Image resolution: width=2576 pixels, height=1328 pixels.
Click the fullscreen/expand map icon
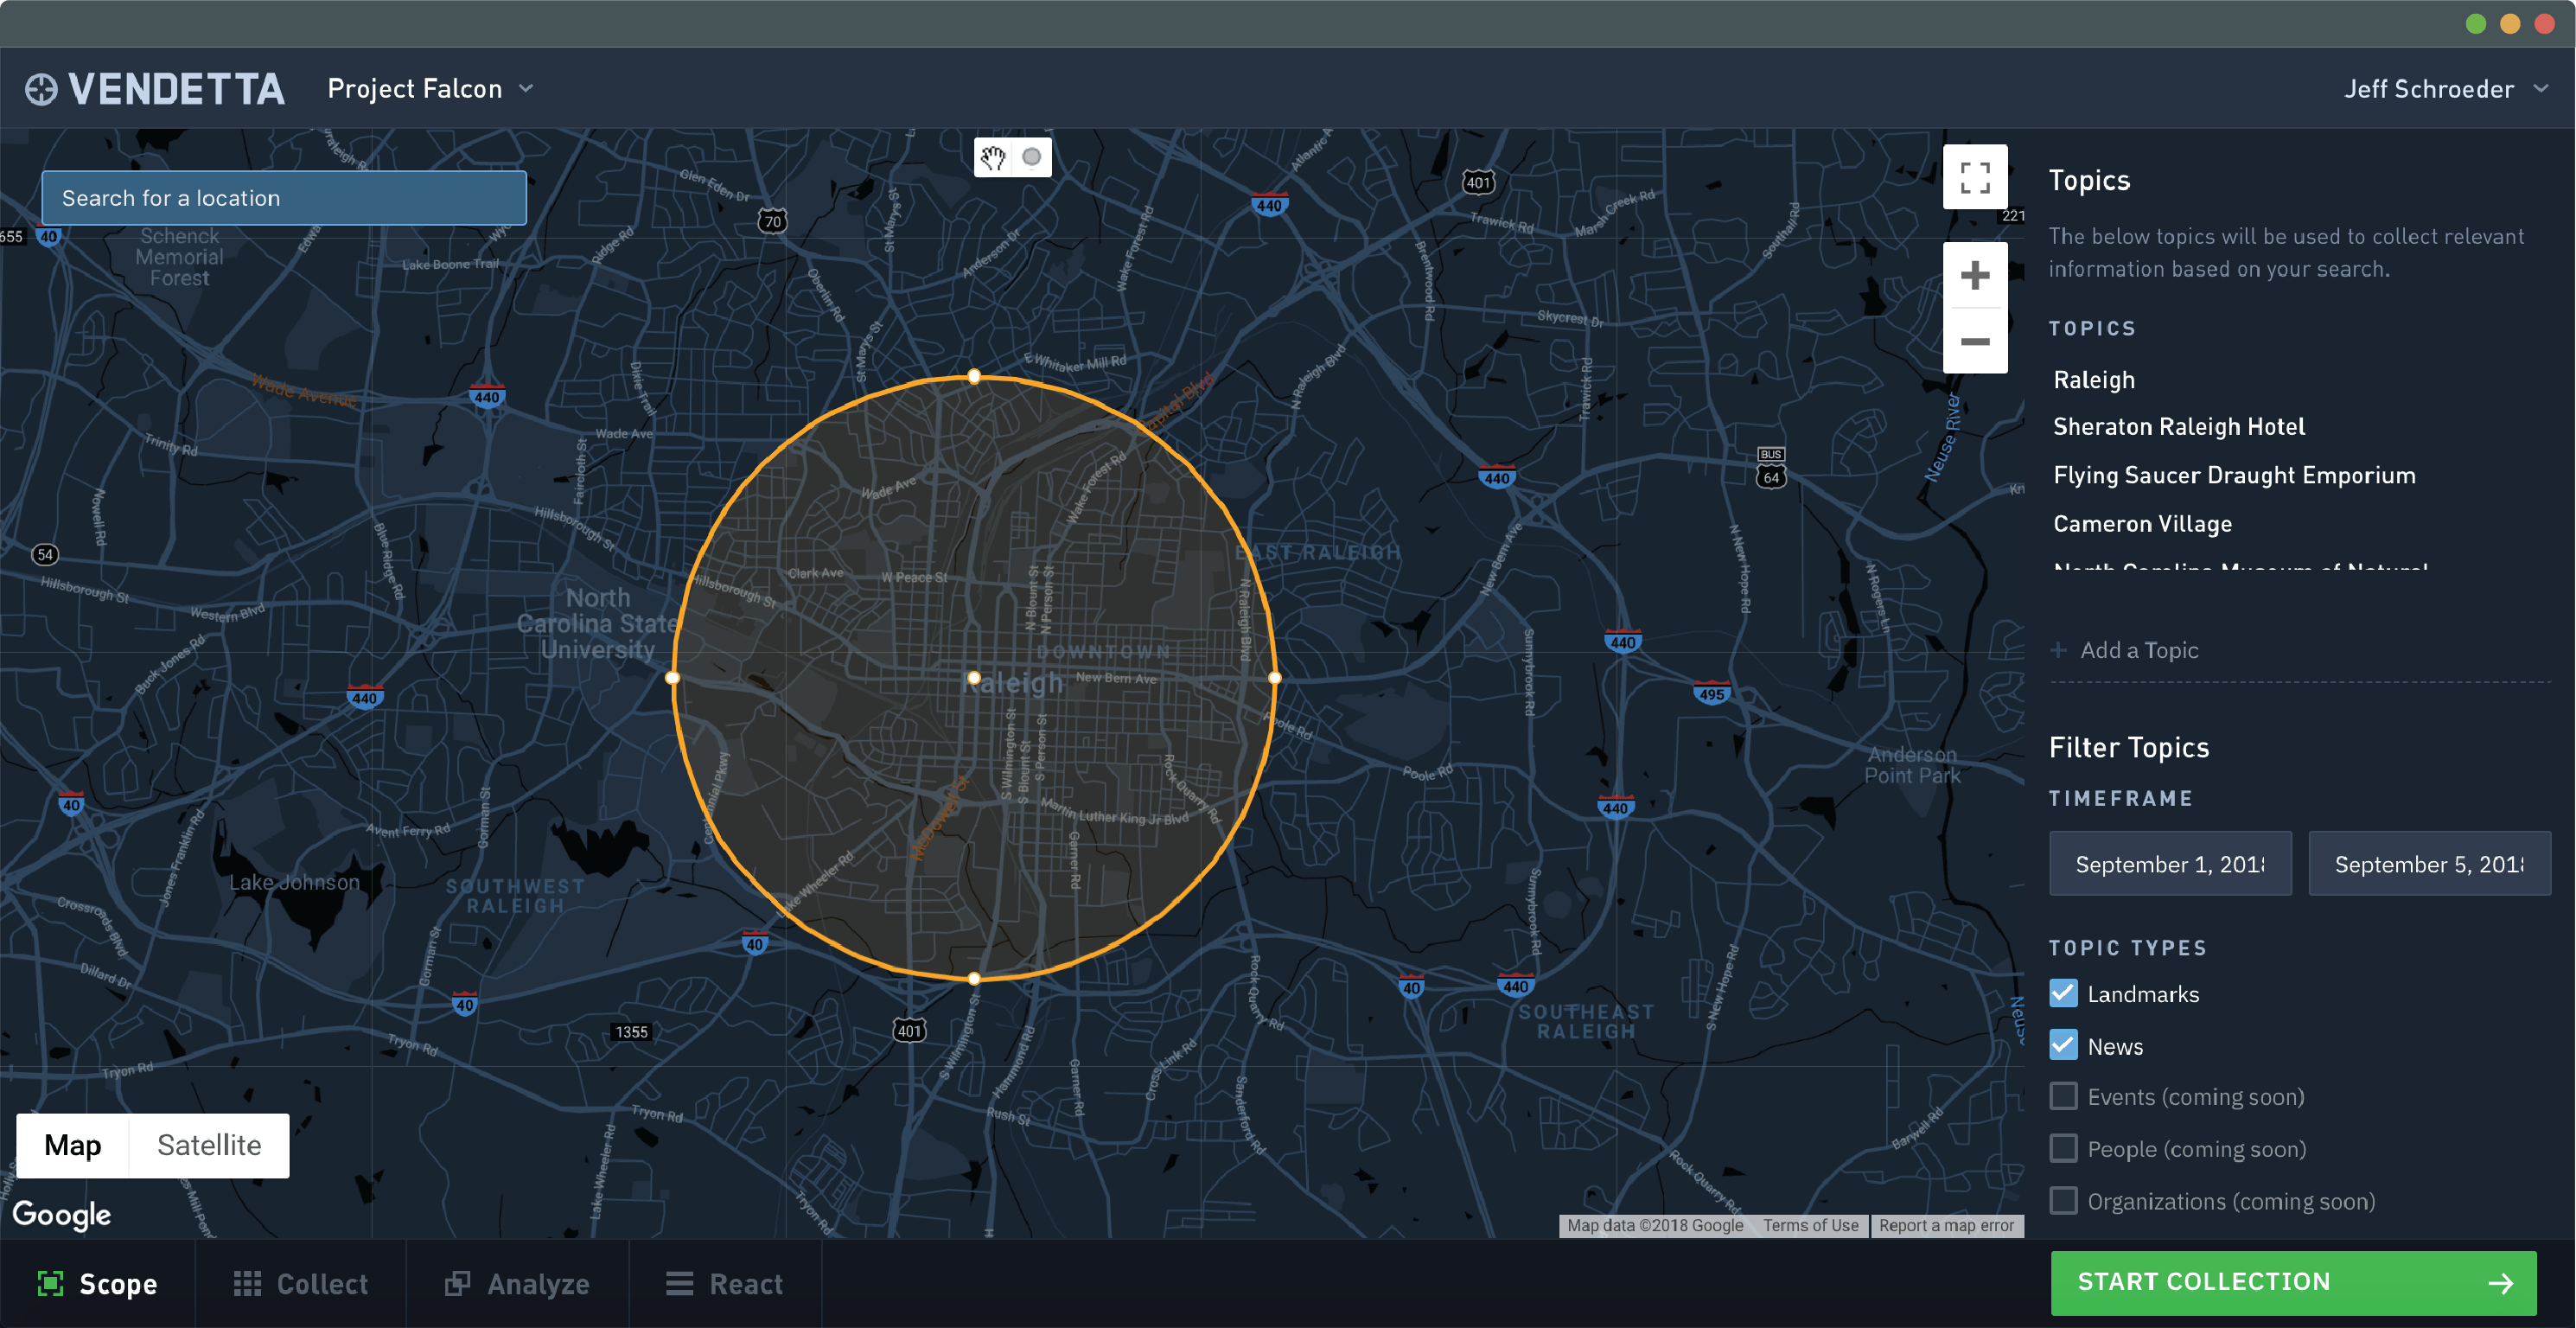[1973, 183]
